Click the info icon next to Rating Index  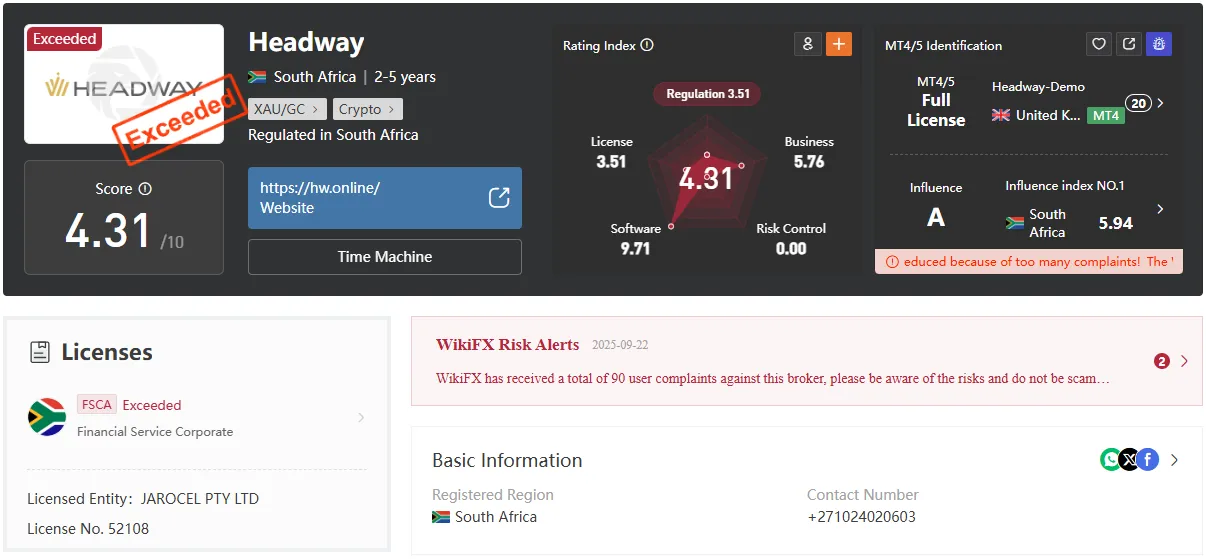pyautogui.click(x=647, y=45)
